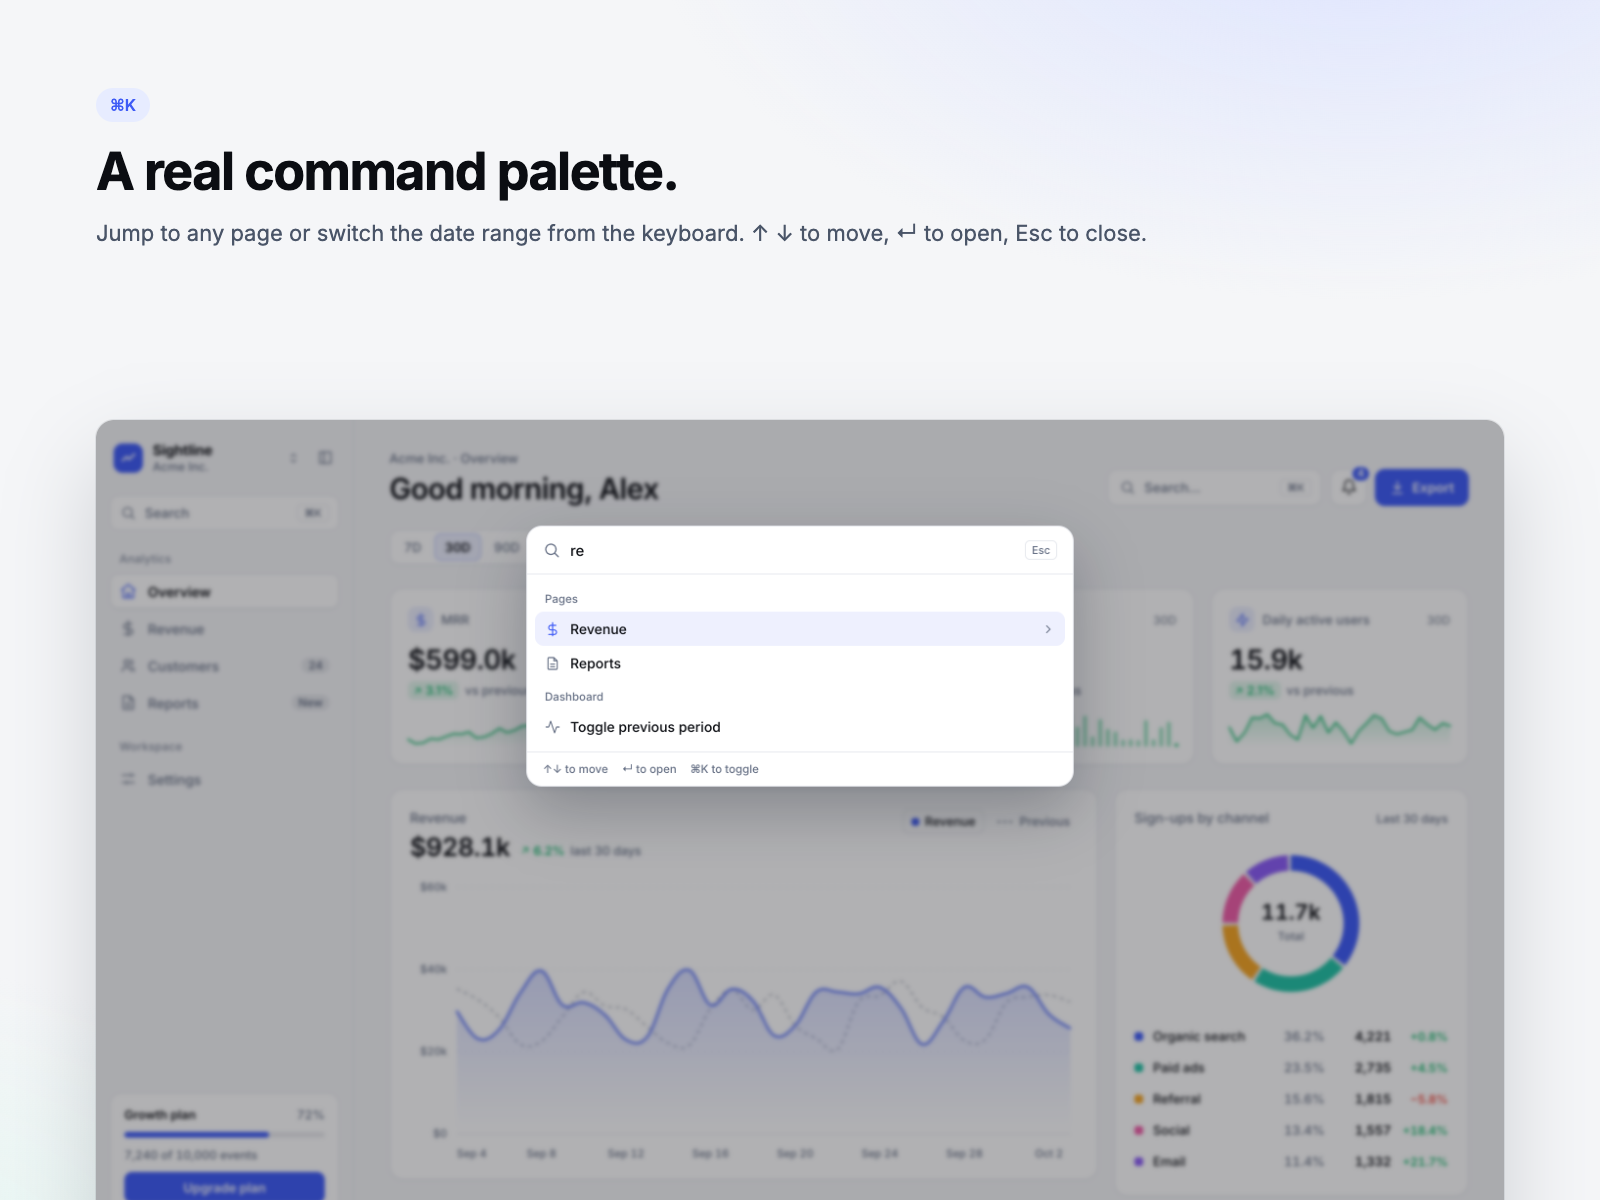Click the palette search field containing "re"
The image size is (1600, 1200).
tap(790, 550)
